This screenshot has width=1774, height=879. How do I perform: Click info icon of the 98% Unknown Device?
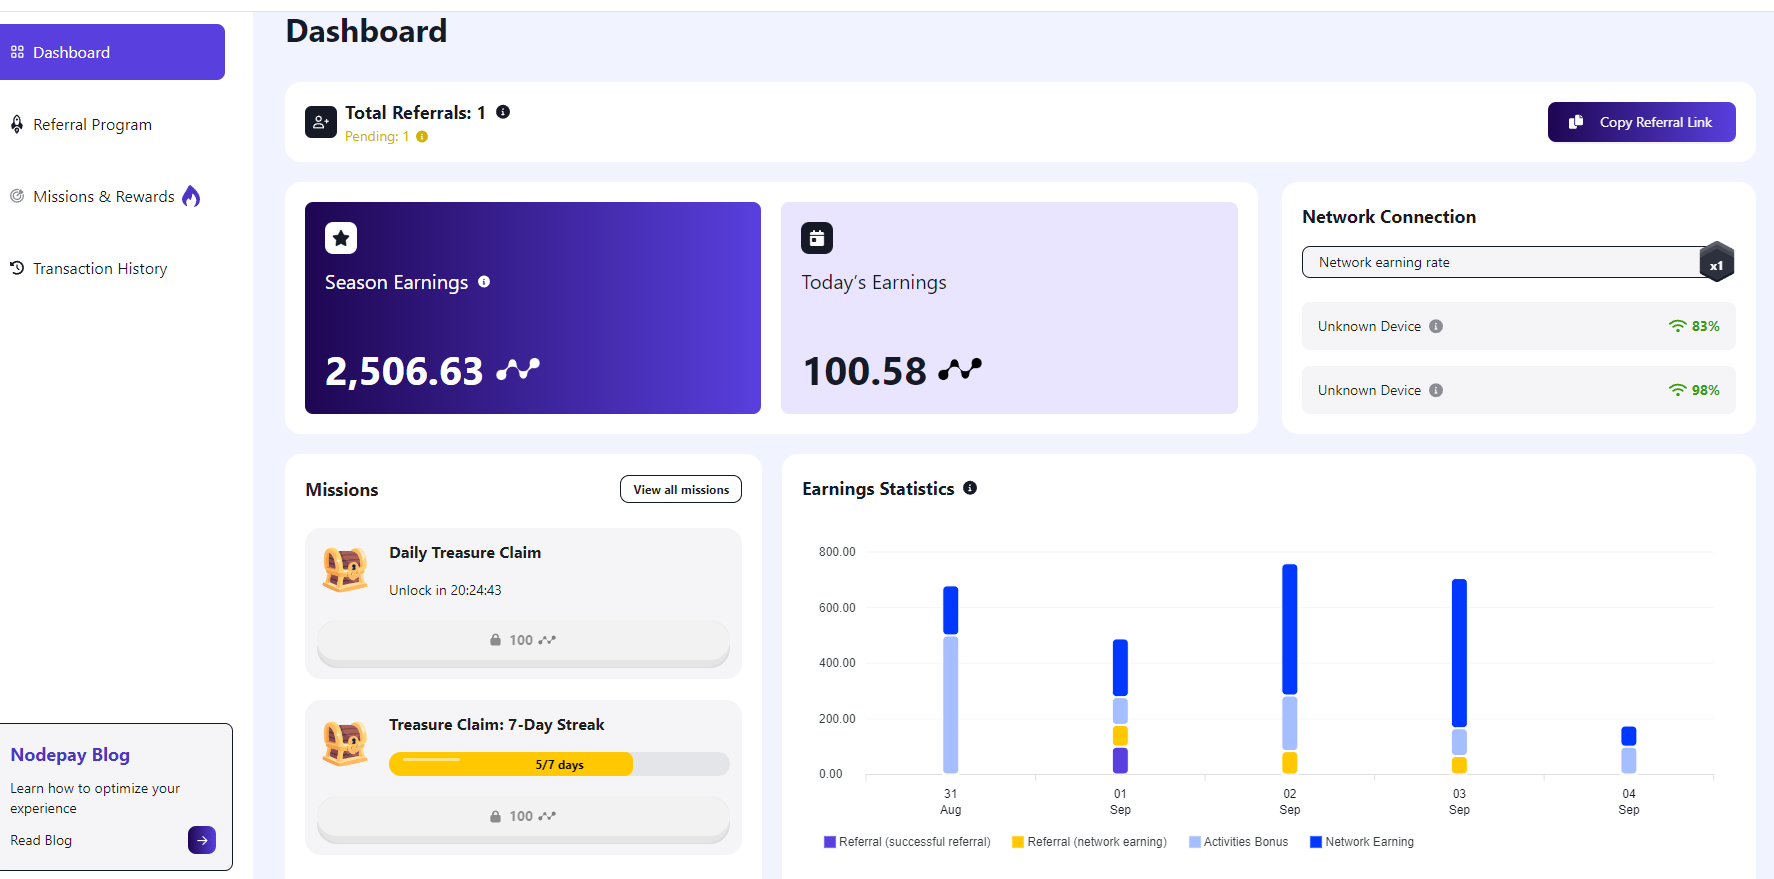pyautogui.click(x=1436, y=390)
